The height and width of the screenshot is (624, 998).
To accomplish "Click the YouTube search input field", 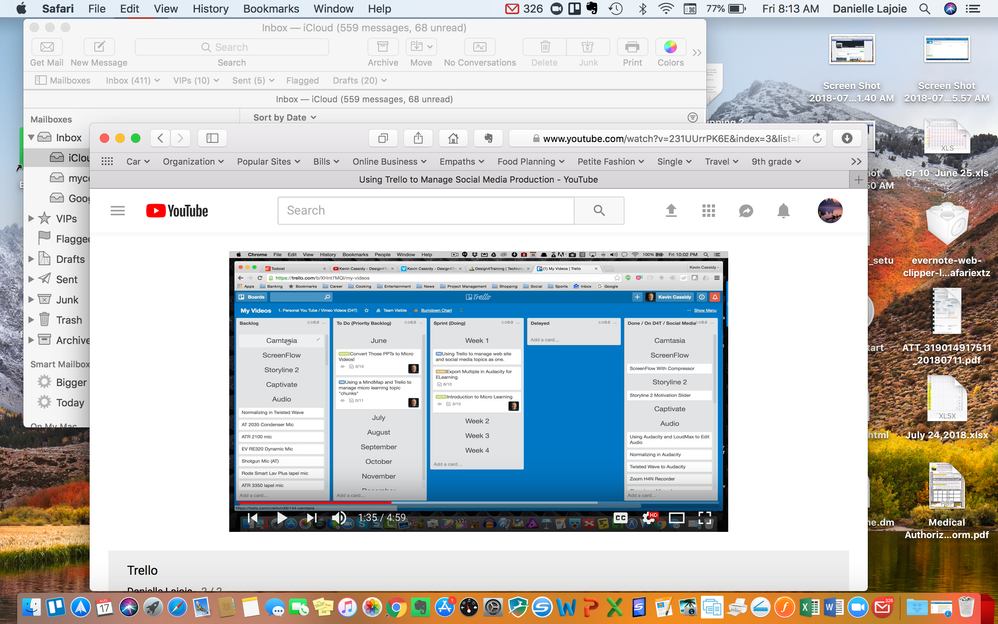I will pyautogui.click(x=426, y=210).
